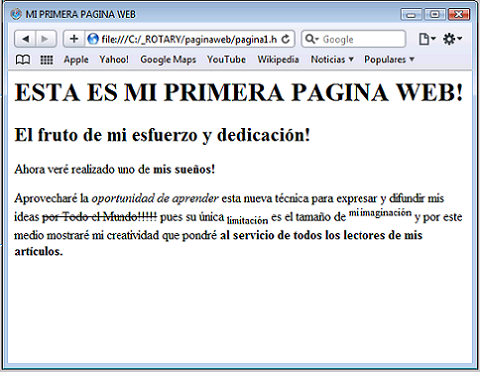The height and width of the screenshot is (372, 480).
Task: Expand the Noticias bookmarks folder
Action: tap(332, 59)
